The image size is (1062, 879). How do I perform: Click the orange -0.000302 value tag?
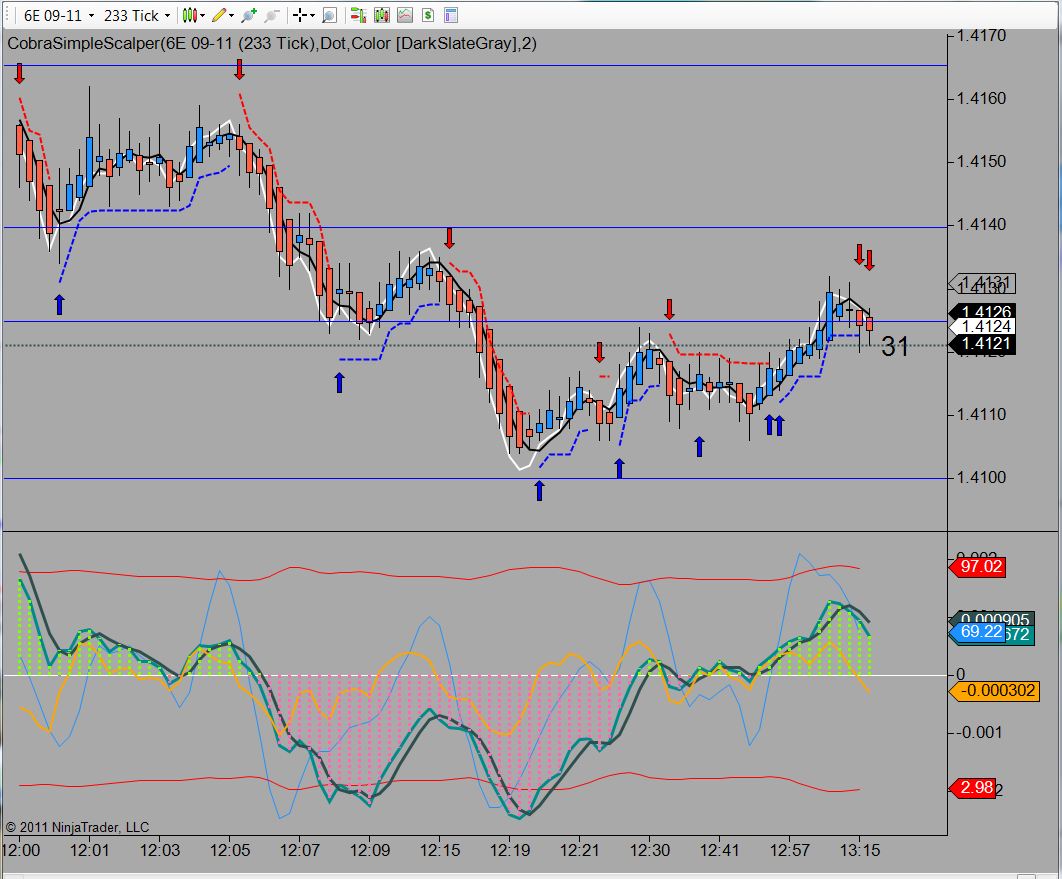(x=994, y=691)
